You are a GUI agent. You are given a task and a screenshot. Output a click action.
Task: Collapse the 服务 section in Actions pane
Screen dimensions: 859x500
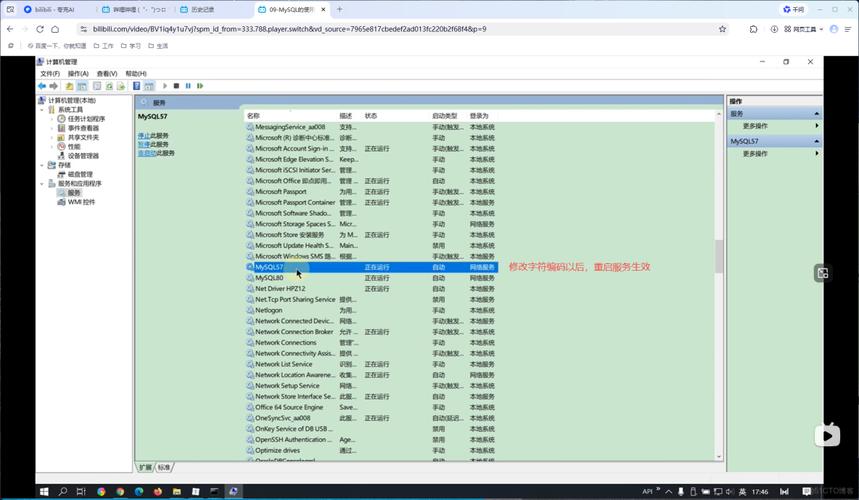click(x=816, y=113)
